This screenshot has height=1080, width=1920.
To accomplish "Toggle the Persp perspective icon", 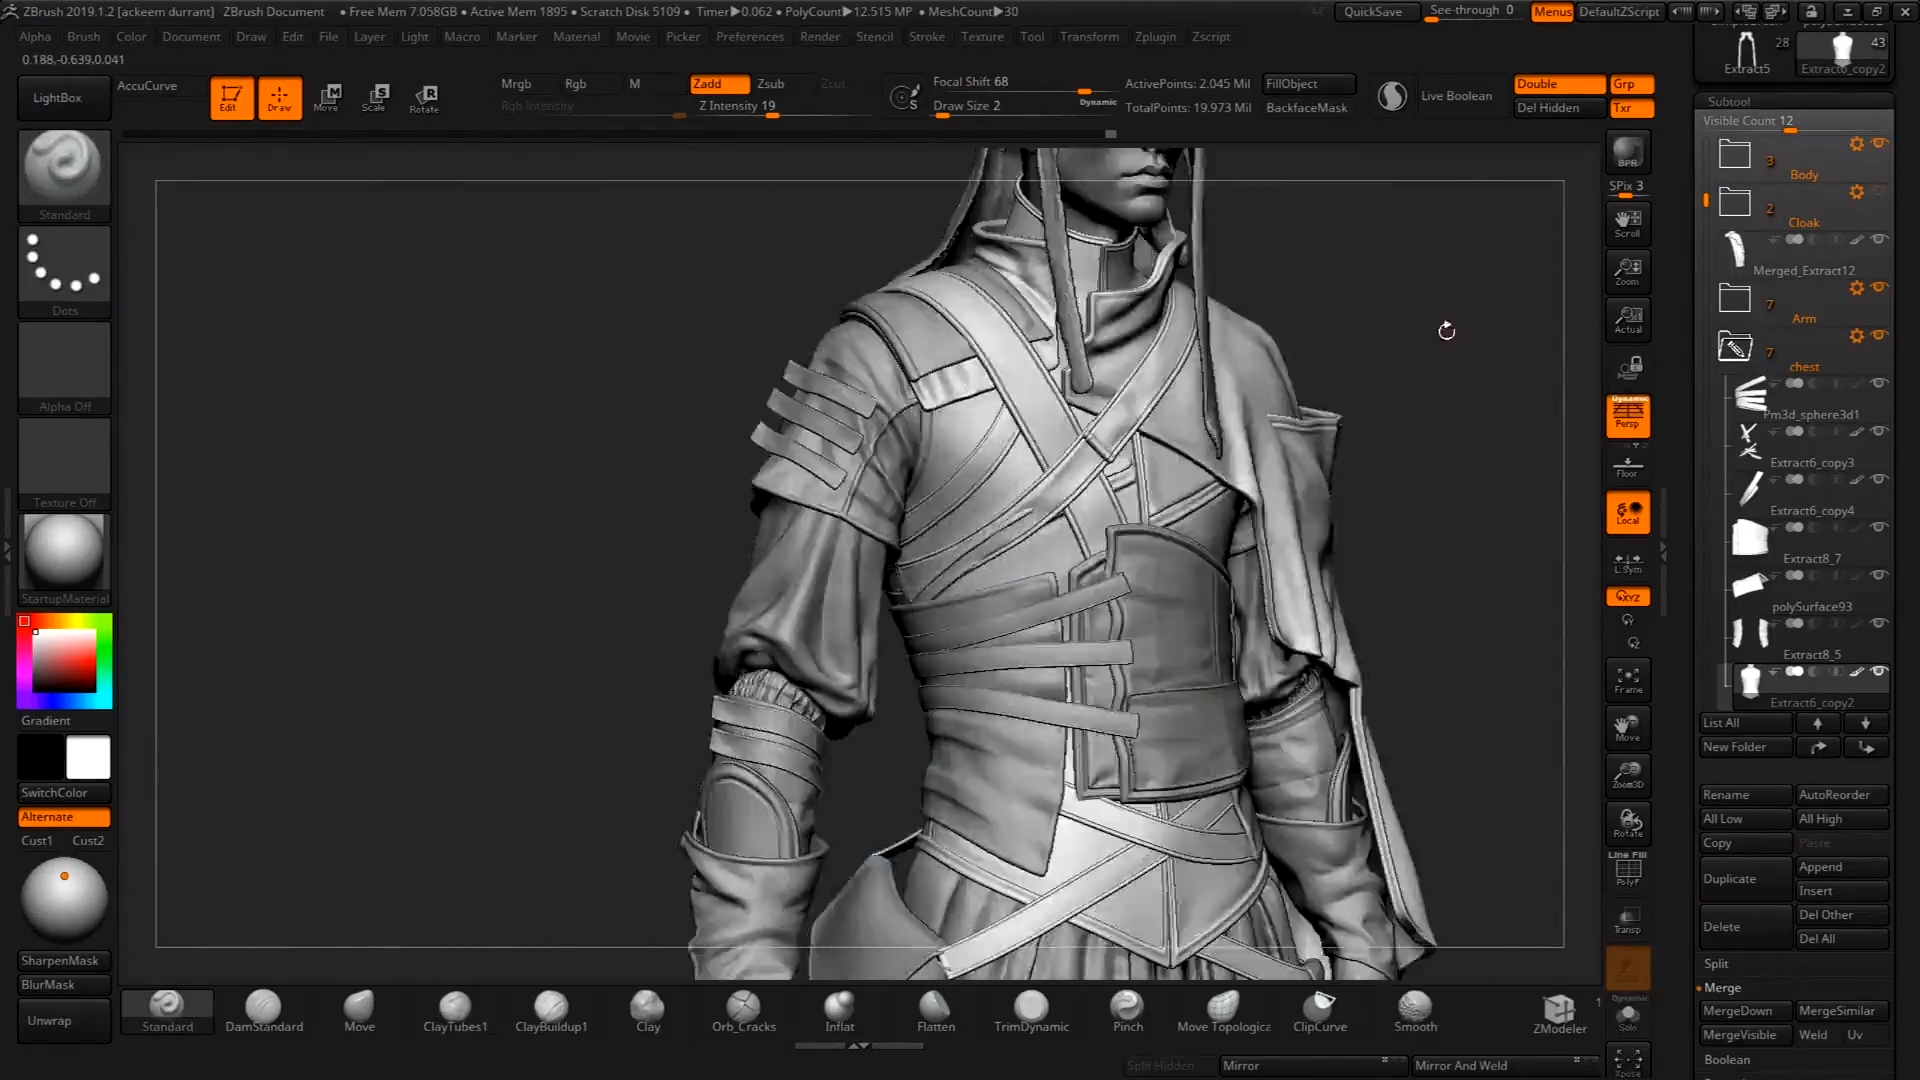I will point(1627,415).
